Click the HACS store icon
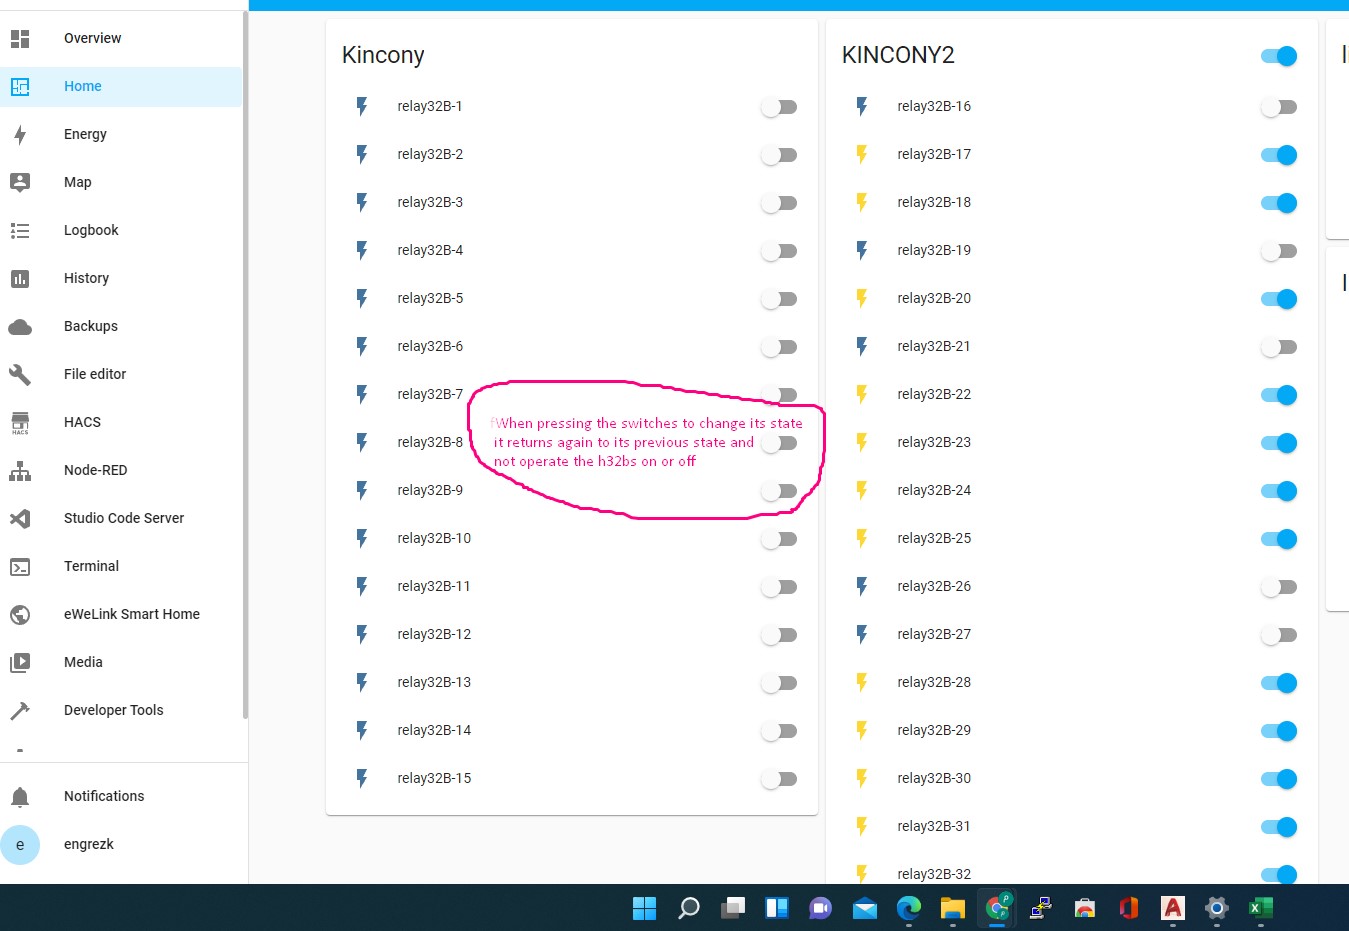This screenshot has width=1349, height=931. click(x=20, y=423)
